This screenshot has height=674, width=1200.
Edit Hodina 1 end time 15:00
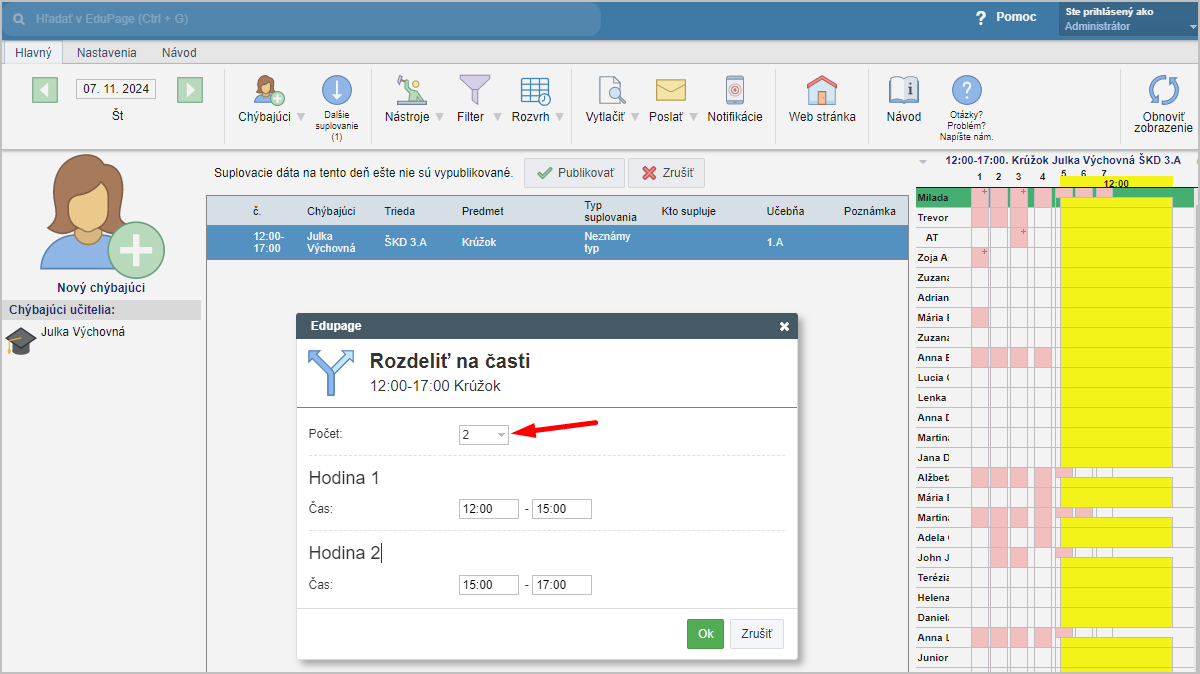tap(562, 509)
